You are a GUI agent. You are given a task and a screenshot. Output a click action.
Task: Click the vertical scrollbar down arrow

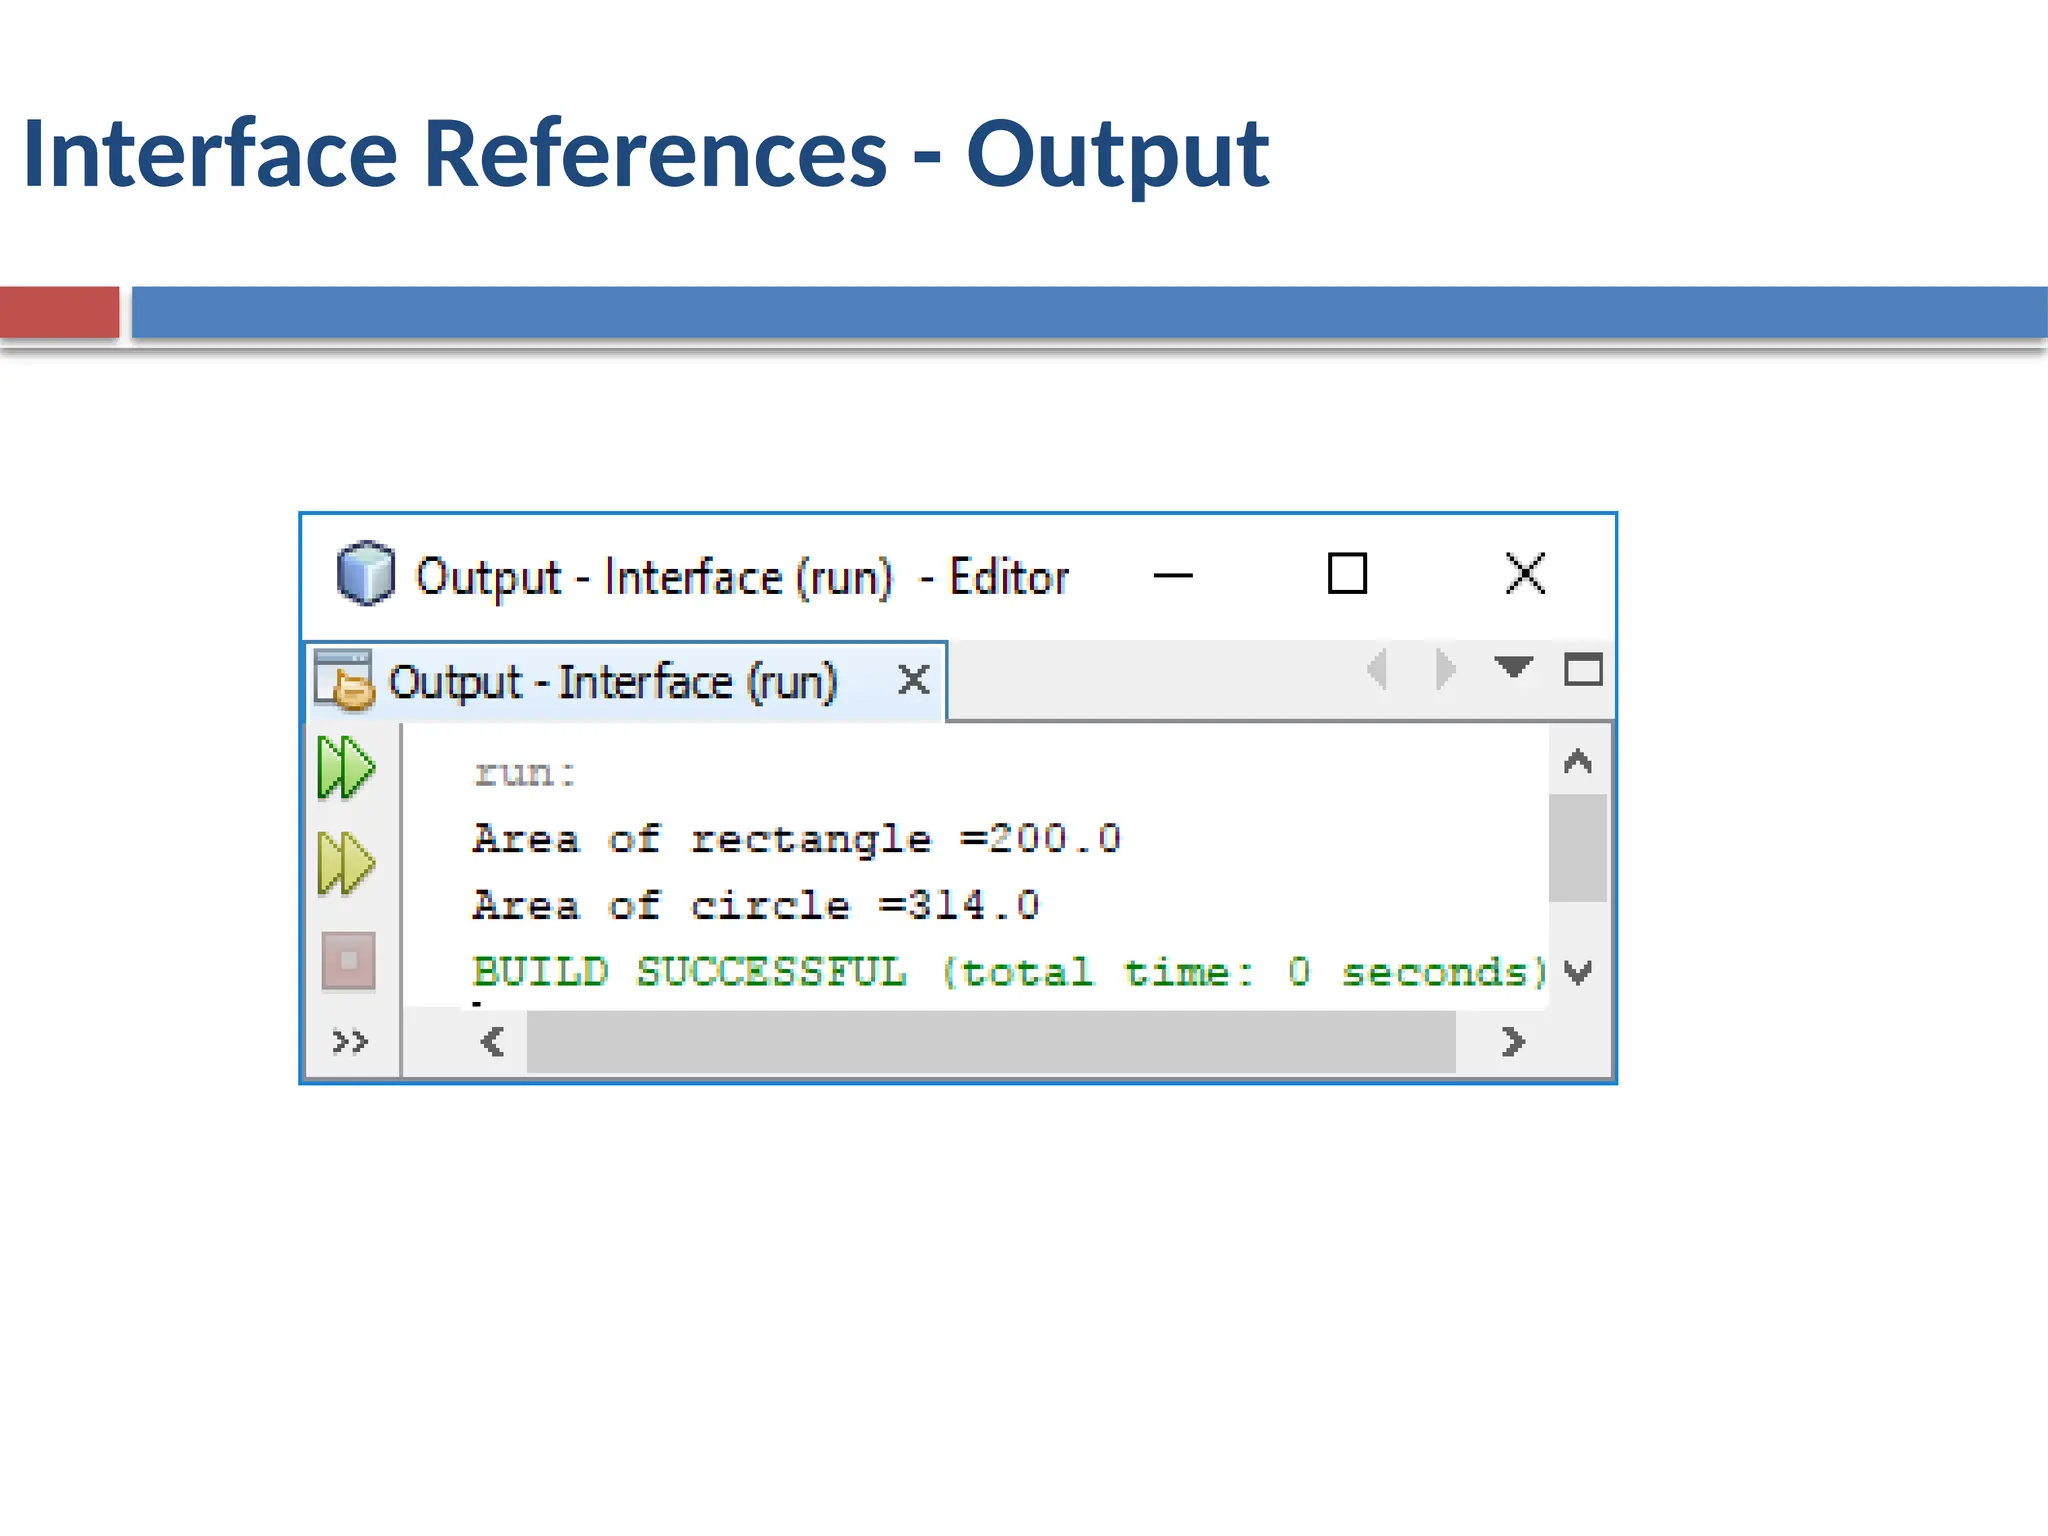1578,972
